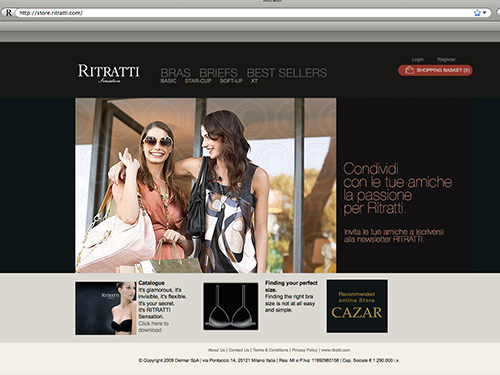Click the shopping bag icon in basket button
This screenshot has height=375, width=500.
[409, 70]
